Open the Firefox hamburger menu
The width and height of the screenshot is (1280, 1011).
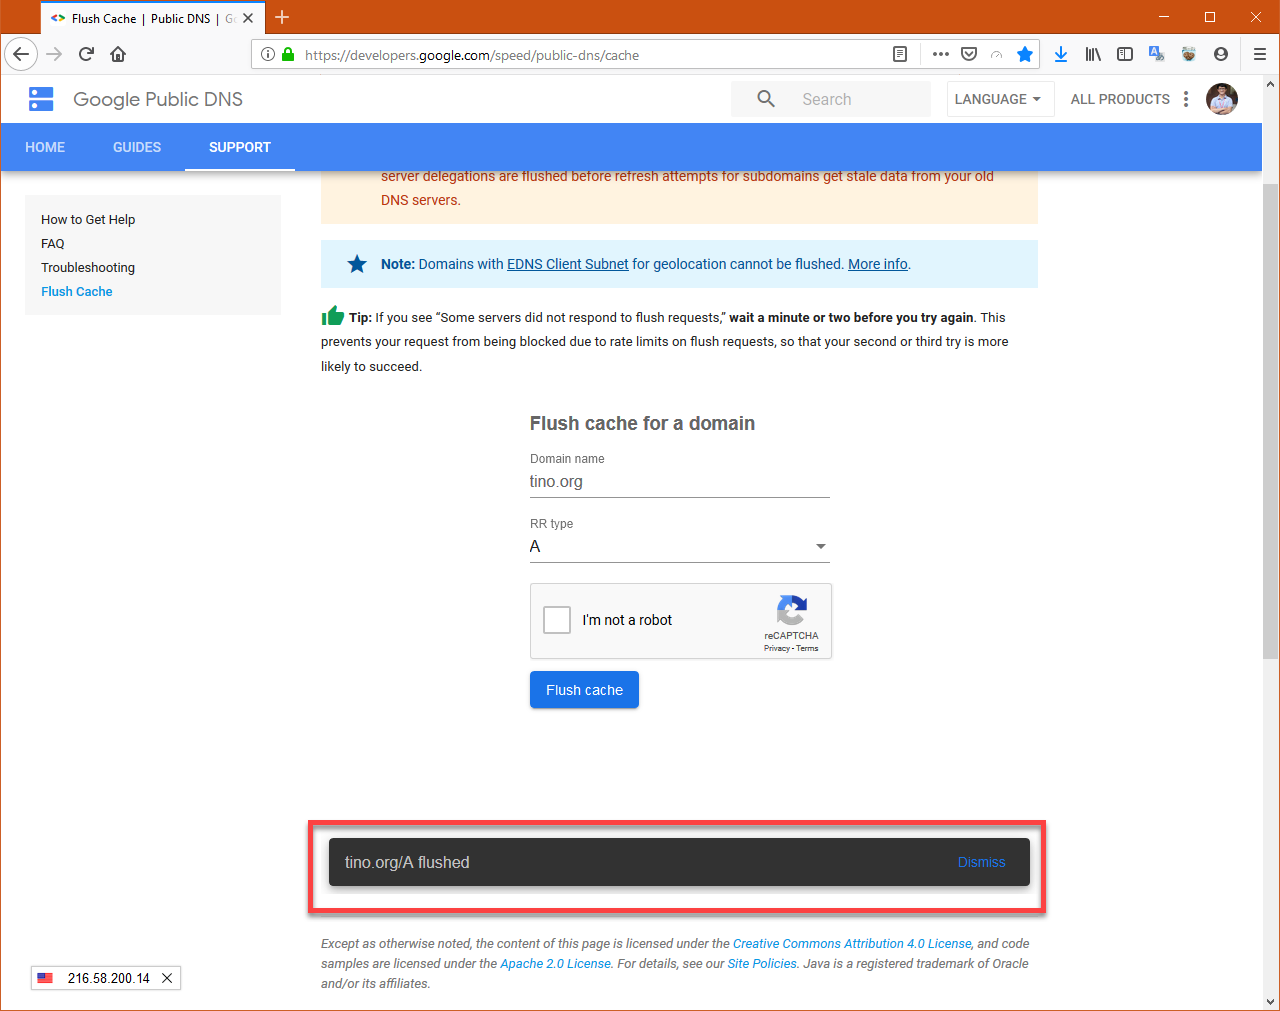[x=1260, y=55]
